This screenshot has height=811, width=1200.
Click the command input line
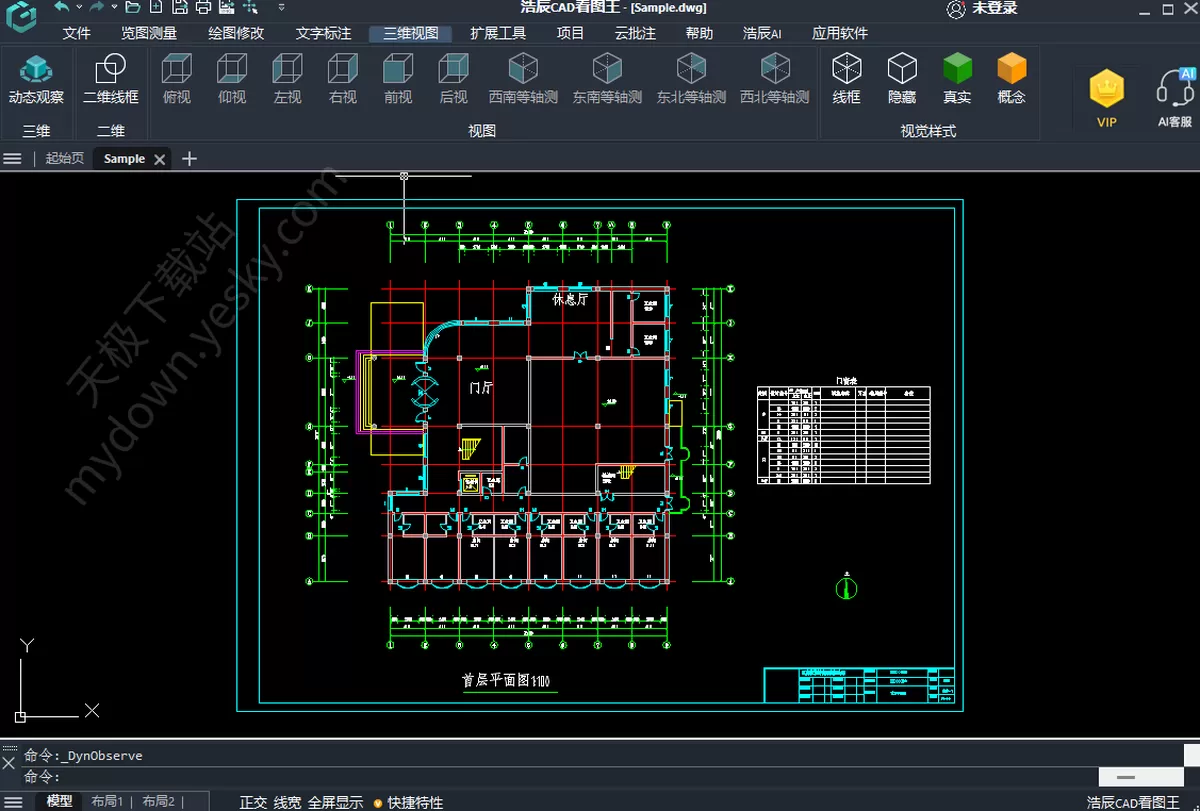tap(560, 777)
